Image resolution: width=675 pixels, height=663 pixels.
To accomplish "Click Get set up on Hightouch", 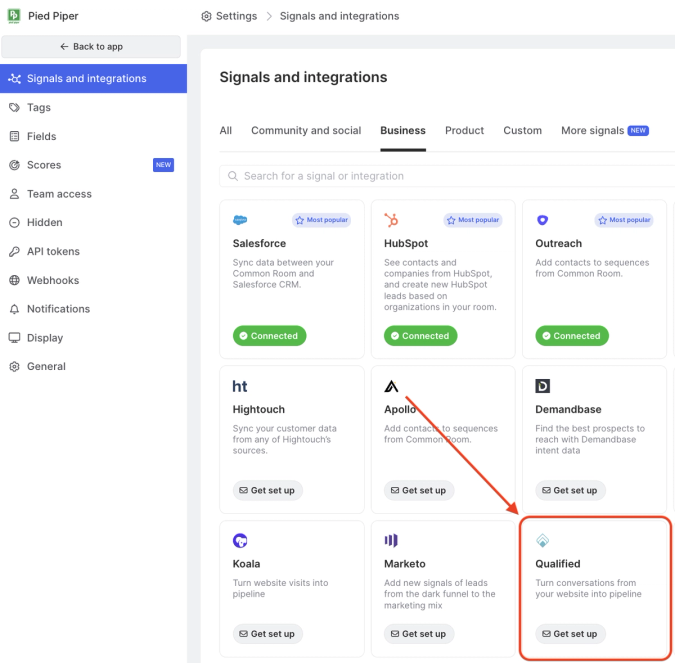I will coord(267,490).
